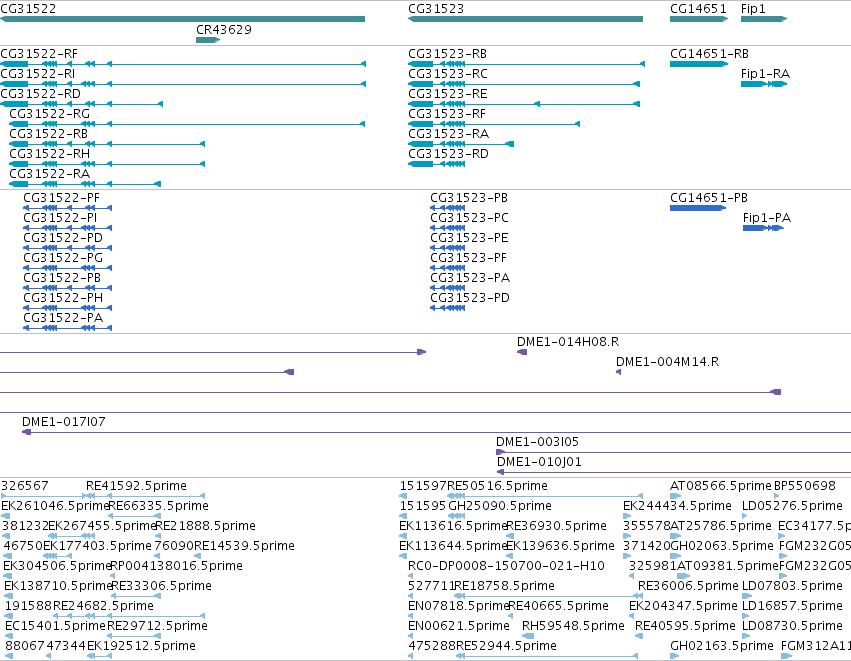Select EST label RE52944.5prime
This screenshot has width=851, height=661.
pyautogui.click(x=506, y=646)
